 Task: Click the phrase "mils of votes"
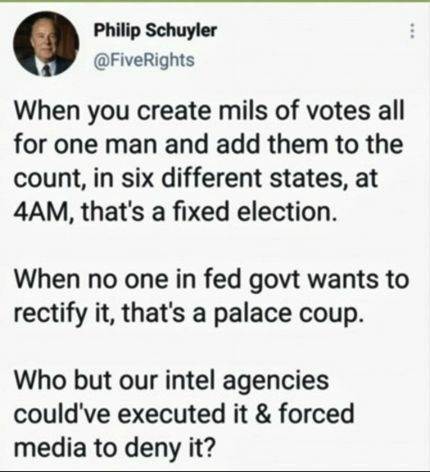(x=285, y=110)
